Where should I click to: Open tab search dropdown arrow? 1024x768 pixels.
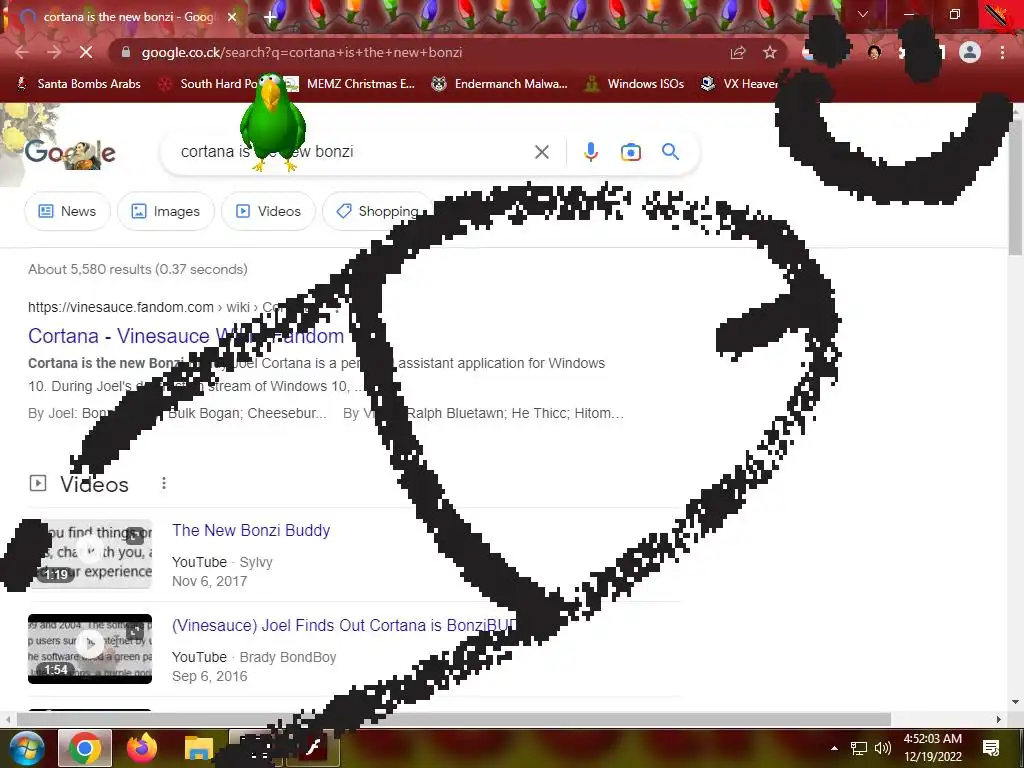pyautogui.click(x=863, y=14)
